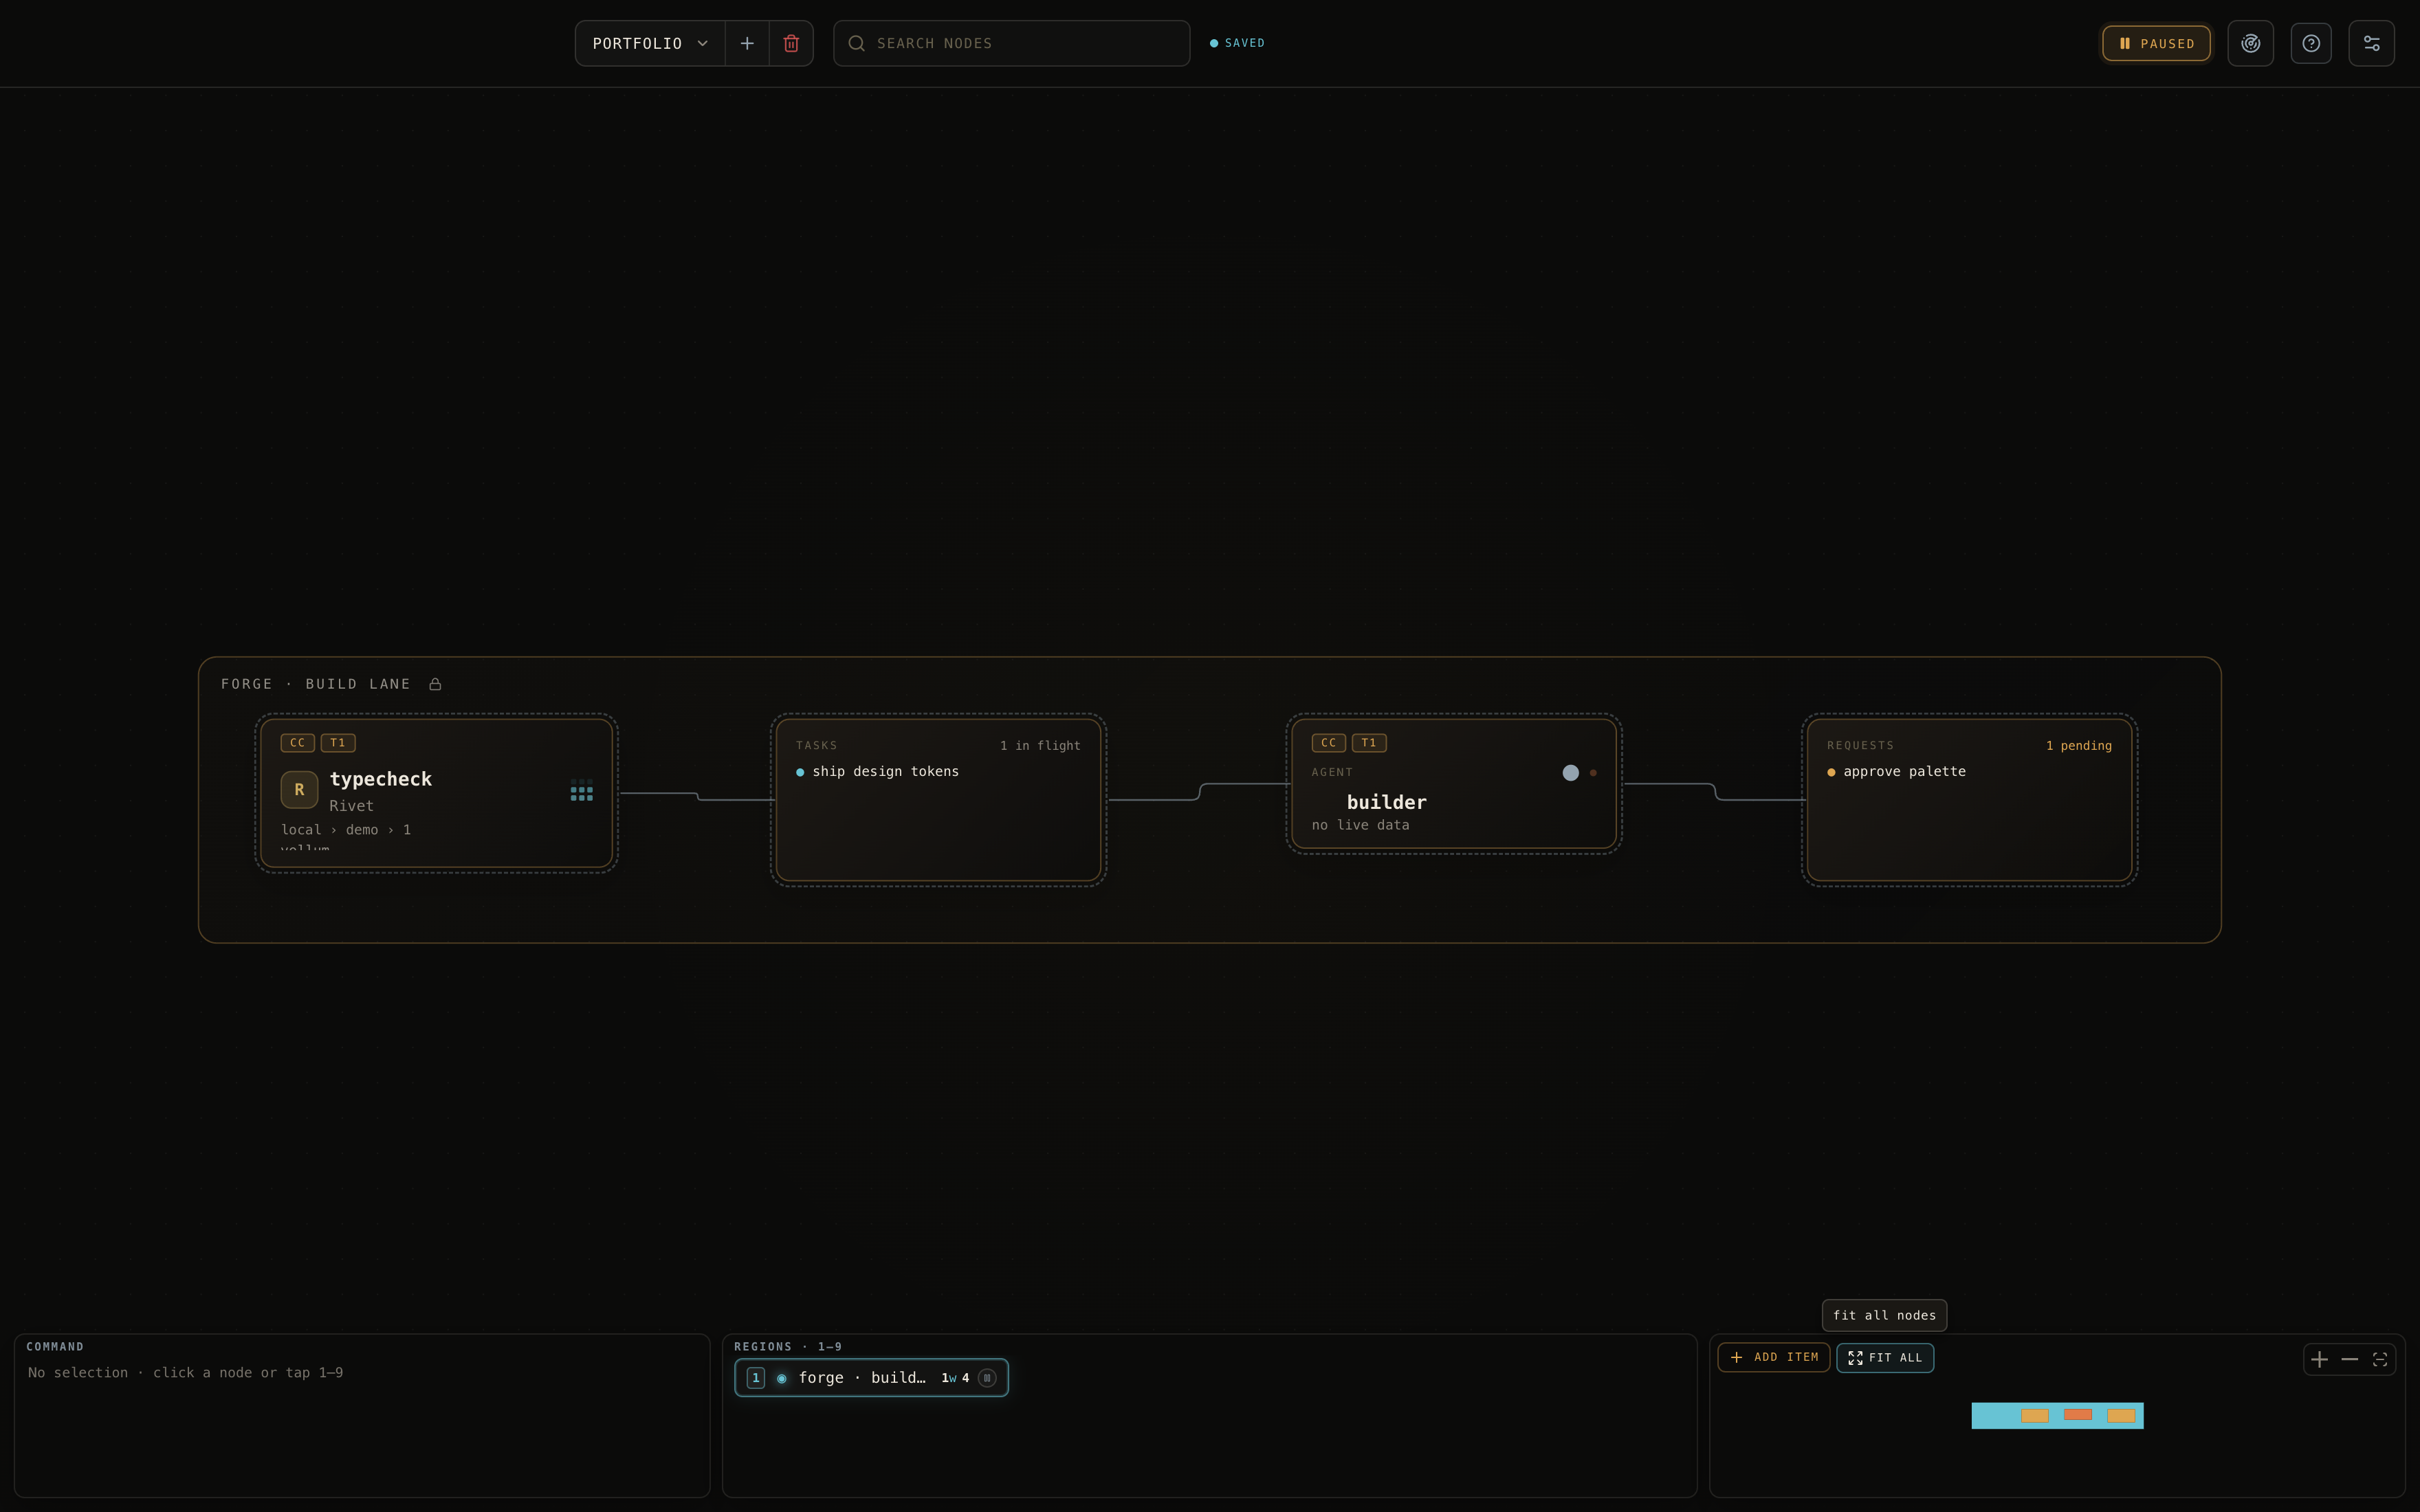Toggle the builder agent status dot

(1570, 772)
